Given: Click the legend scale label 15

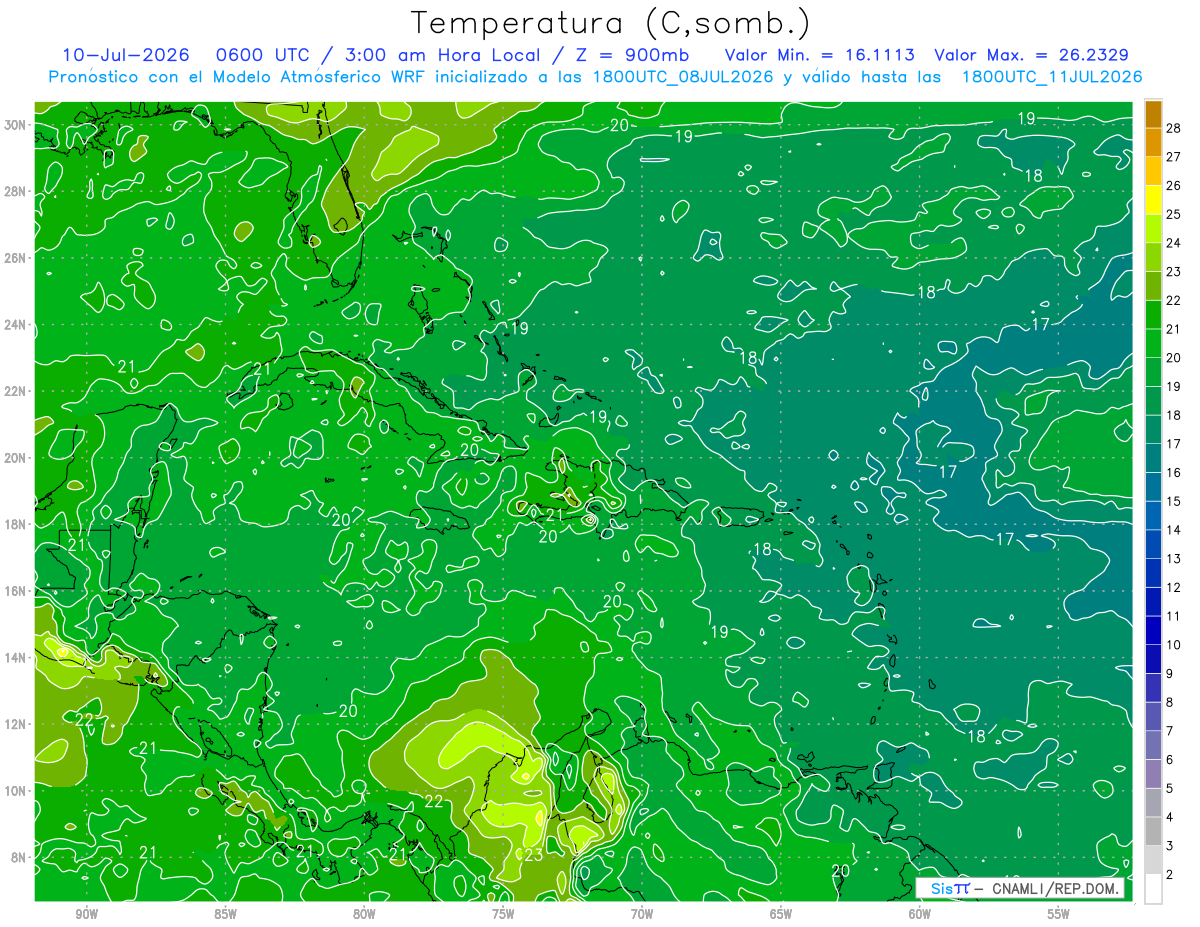Looking at the screenshot, I should click(1174, 501).
